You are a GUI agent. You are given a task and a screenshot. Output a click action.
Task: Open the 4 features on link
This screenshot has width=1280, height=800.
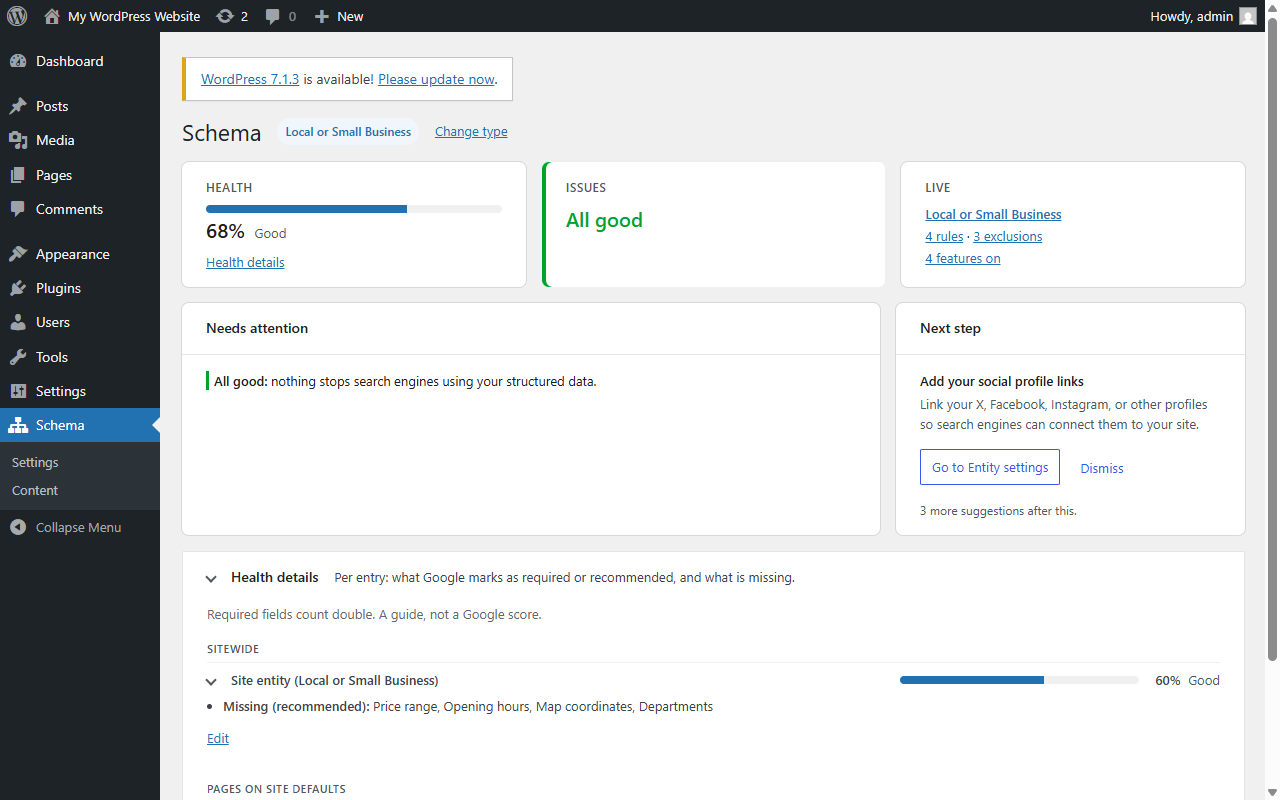pyautogui.click(x=963, y=258)
